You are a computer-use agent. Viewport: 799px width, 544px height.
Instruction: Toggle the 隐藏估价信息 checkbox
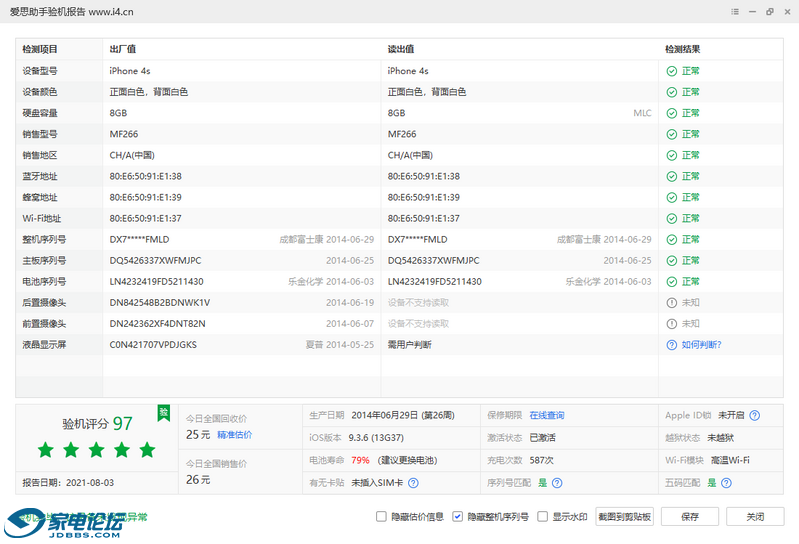(x=381, y=516)
